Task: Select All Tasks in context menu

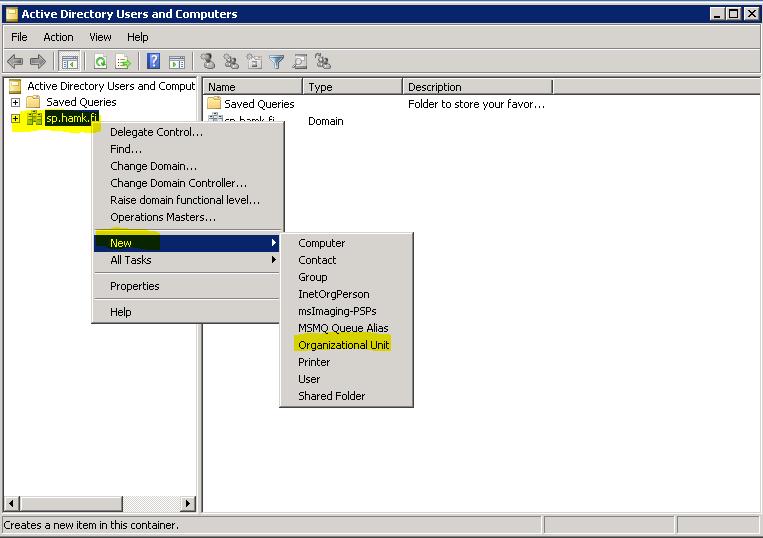Action: (186, 260)
